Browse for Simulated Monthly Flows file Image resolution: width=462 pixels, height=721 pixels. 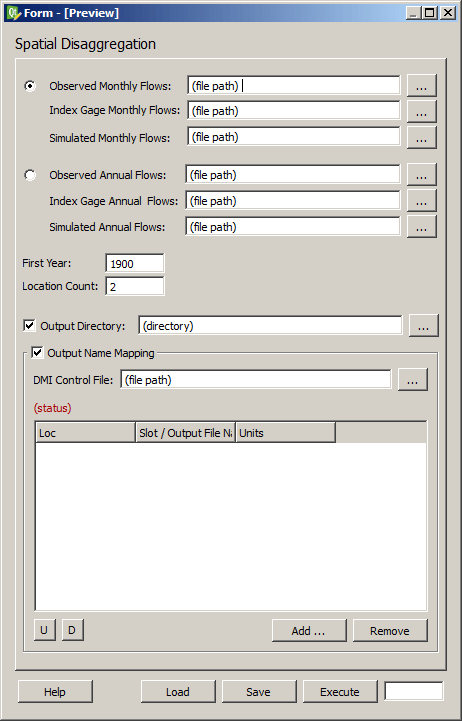coord(422,137)
